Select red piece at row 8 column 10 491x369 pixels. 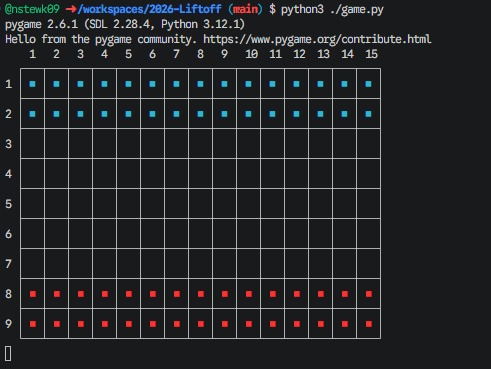pos(249,294)
